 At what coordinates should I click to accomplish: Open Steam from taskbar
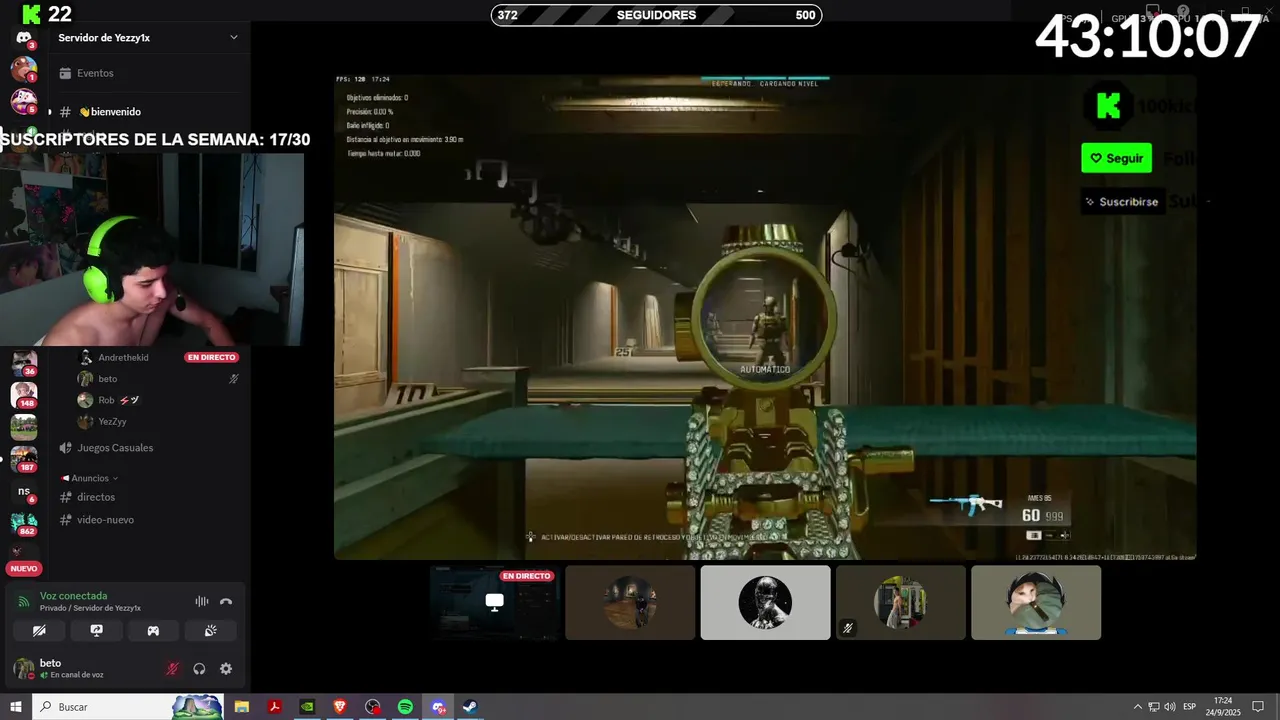(470, 707)
